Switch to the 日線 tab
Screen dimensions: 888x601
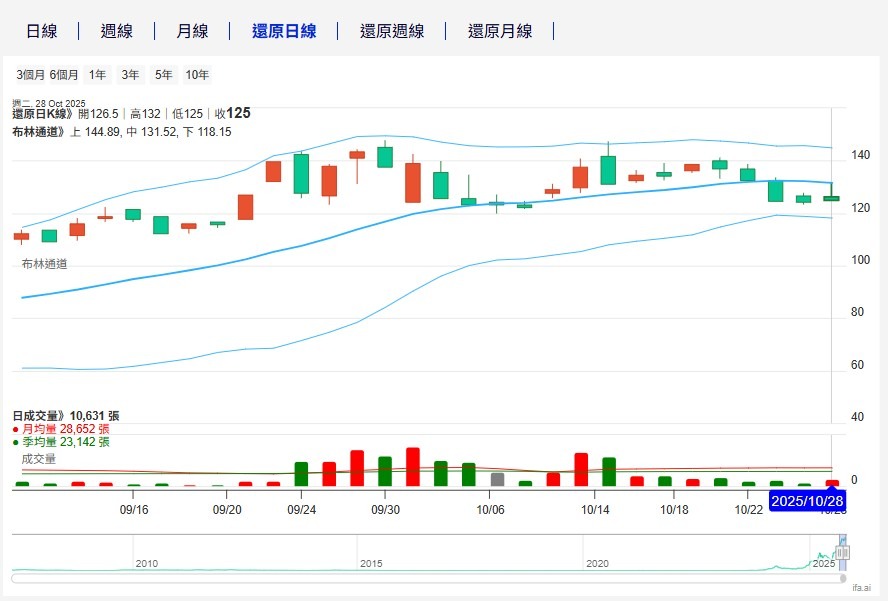click(x=41, y=31)
